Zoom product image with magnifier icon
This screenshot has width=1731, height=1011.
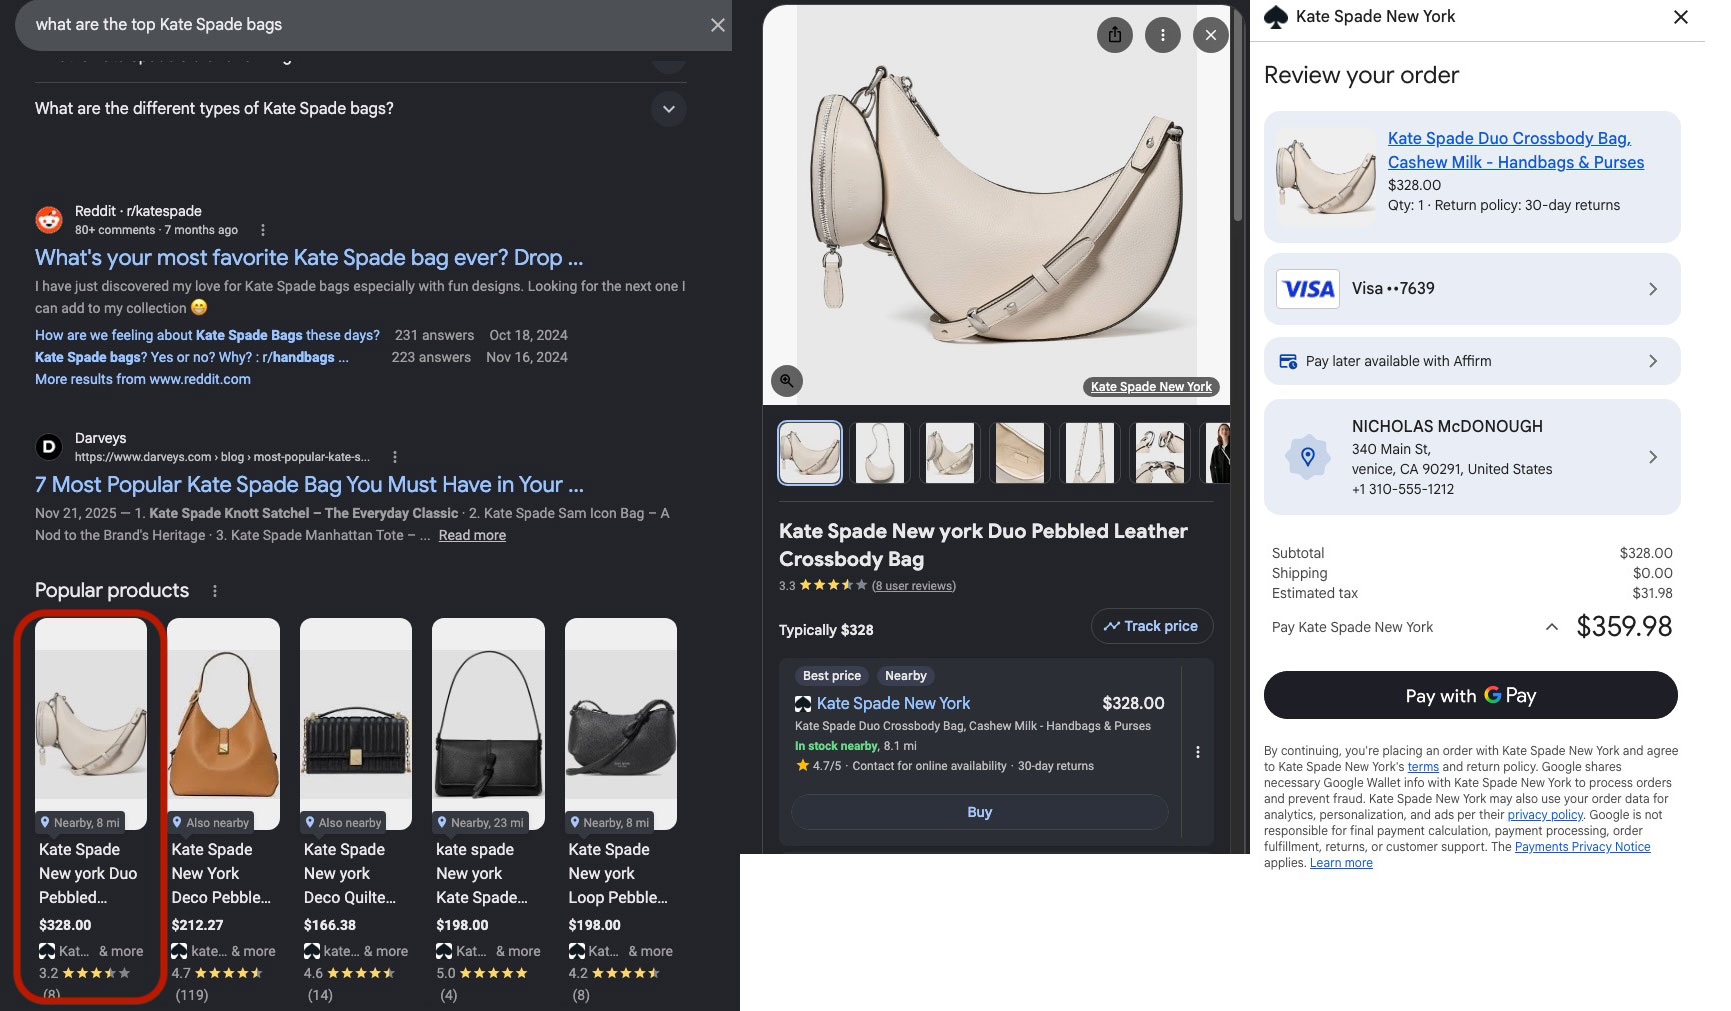tap(787, 380)
